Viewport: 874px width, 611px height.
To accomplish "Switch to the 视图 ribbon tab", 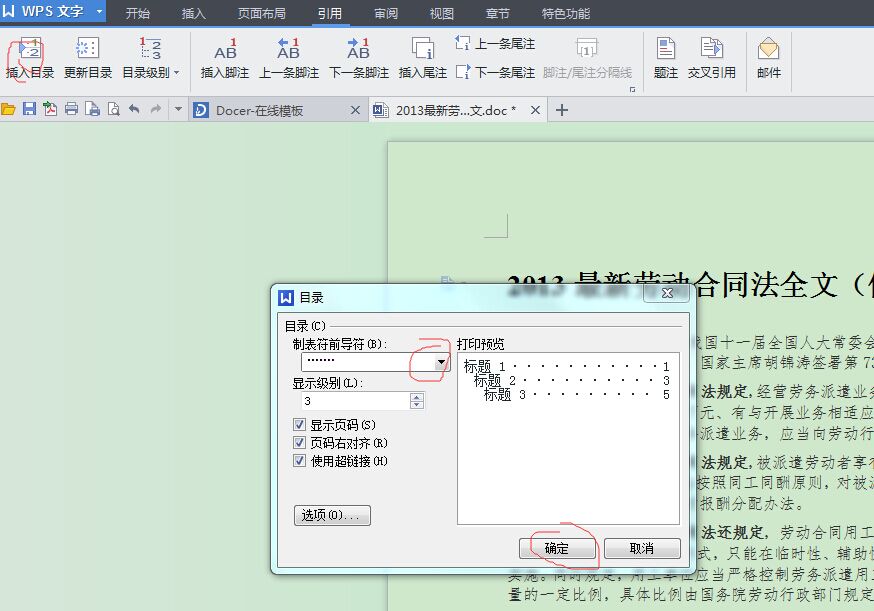I will pyautogui.click(x=442, y=13).
